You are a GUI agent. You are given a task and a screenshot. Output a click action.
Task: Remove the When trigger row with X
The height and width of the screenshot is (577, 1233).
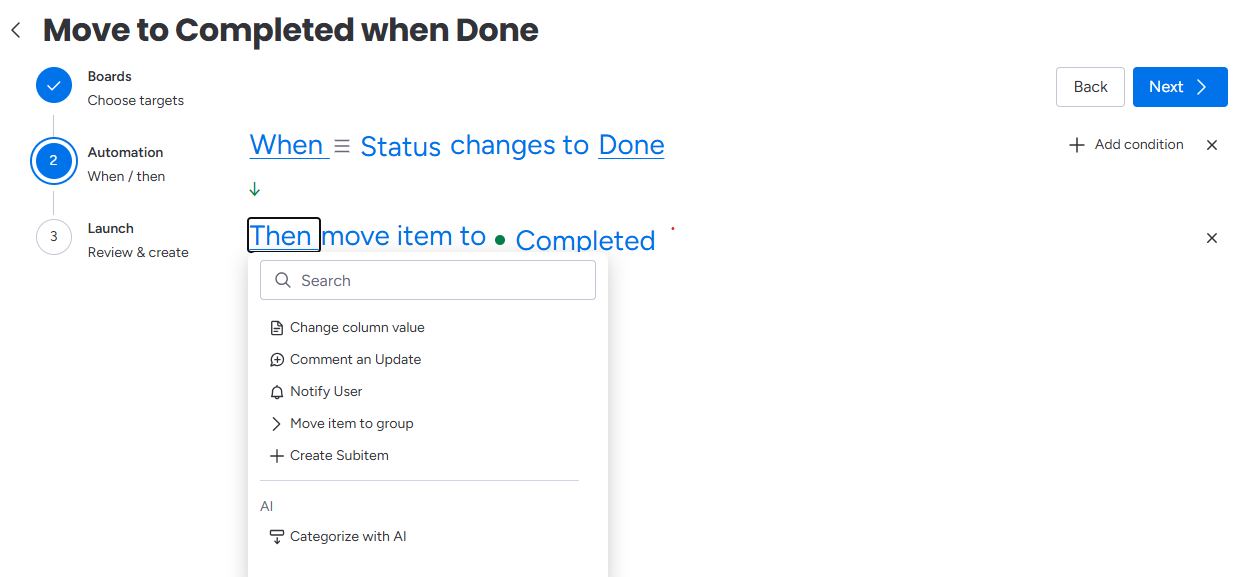[x=1212, y=145]
